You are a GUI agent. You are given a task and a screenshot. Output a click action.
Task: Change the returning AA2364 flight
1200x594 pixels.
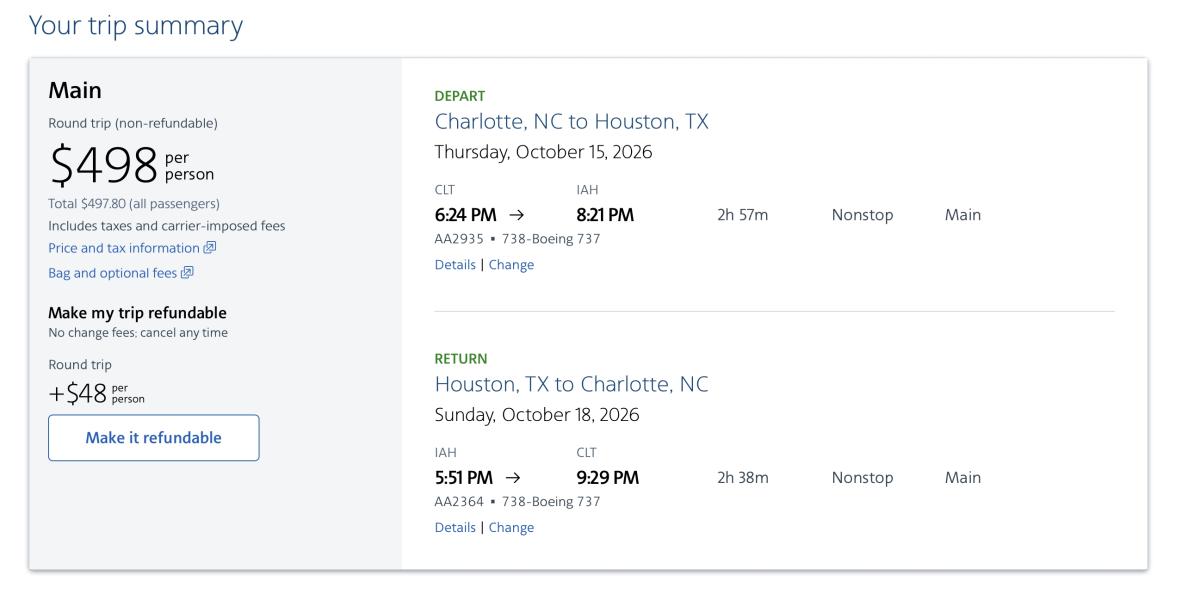click(511, 528)
